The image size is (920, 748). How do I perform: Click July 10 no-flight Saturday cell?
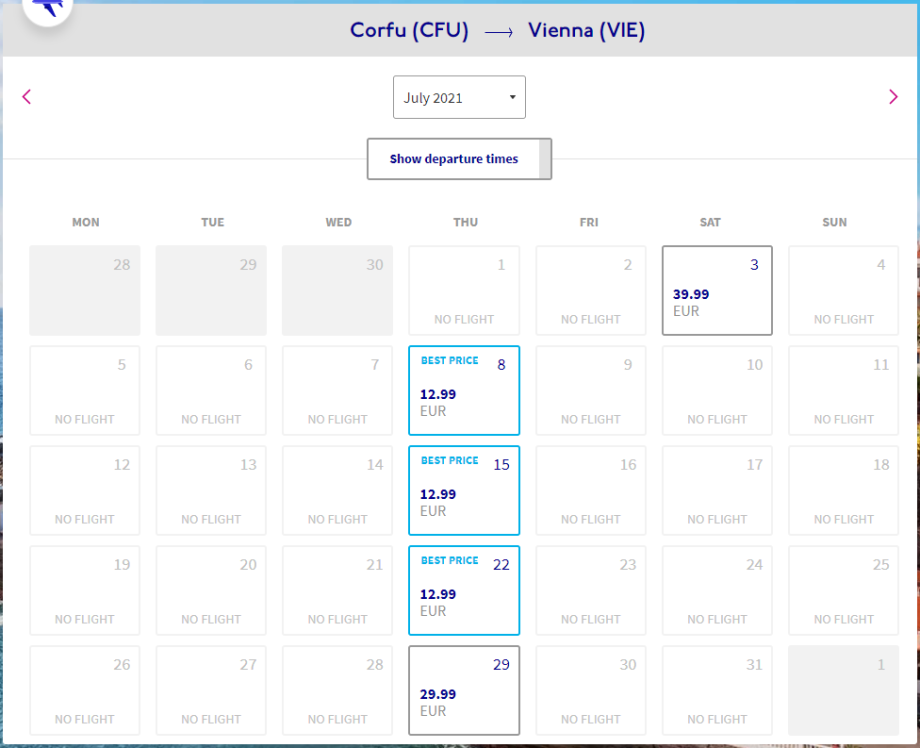pos(717,390)
